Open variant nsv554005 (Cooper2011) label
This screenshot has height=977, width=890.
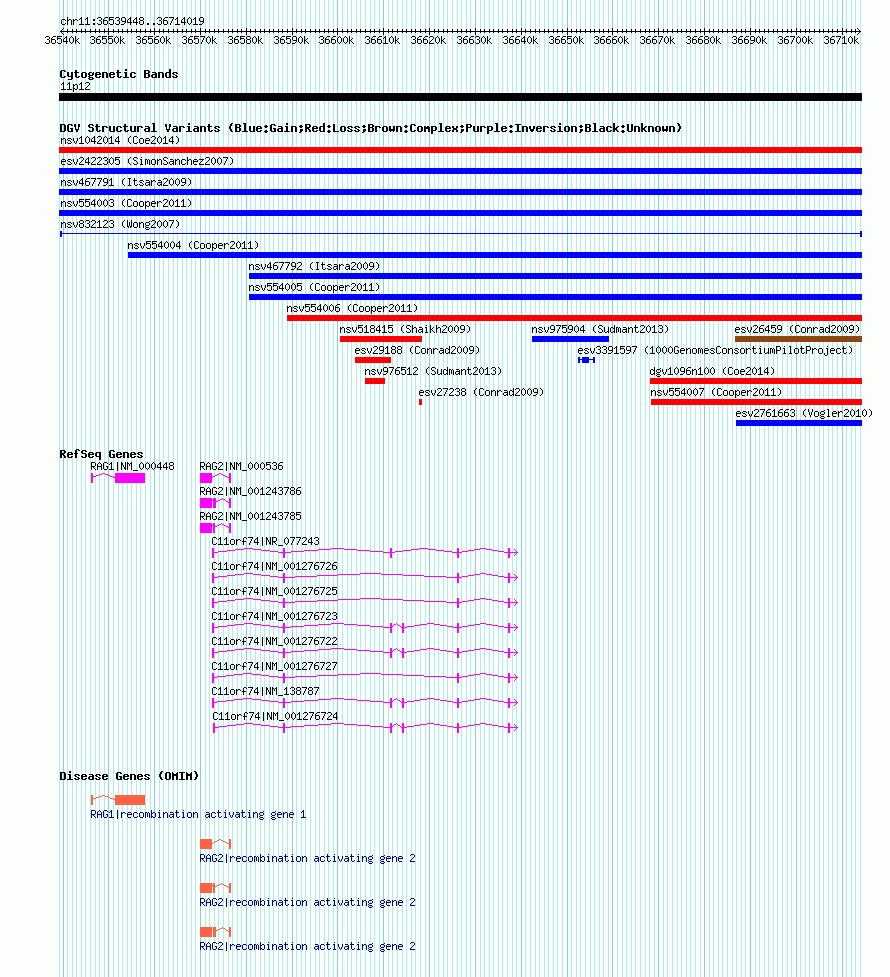(314, 287)
